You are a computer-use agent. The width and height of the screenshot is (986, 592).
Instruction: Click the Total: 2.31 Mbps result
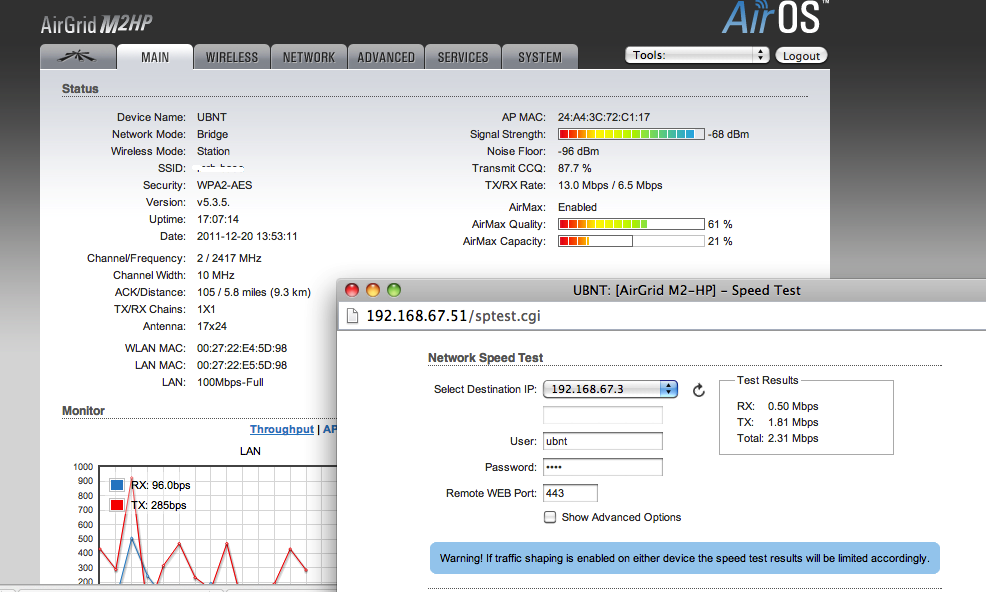click(x=778, y=438)
